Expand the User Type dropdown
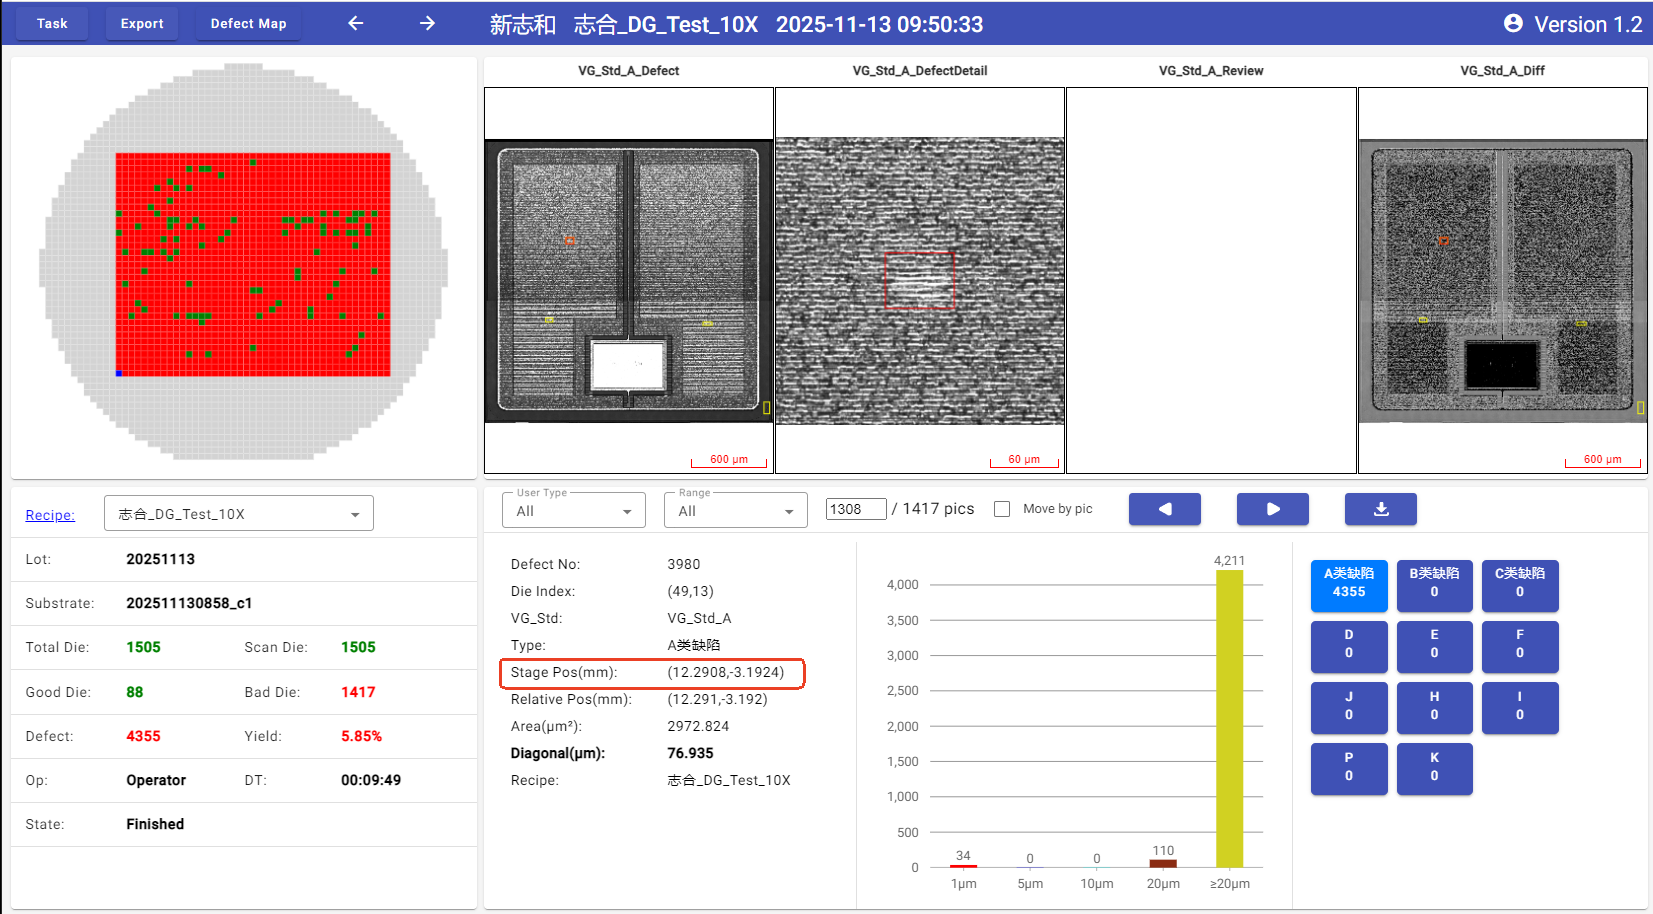The image size is (1653, 914). coord(574,511)
